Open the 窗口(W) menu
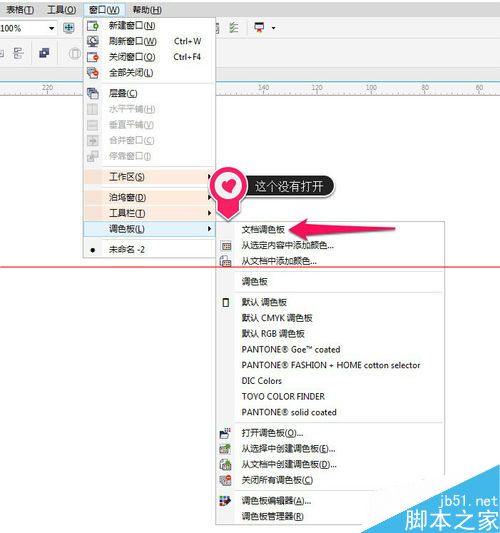The width and height of the screenshot is (500, 533). point(104,10)
